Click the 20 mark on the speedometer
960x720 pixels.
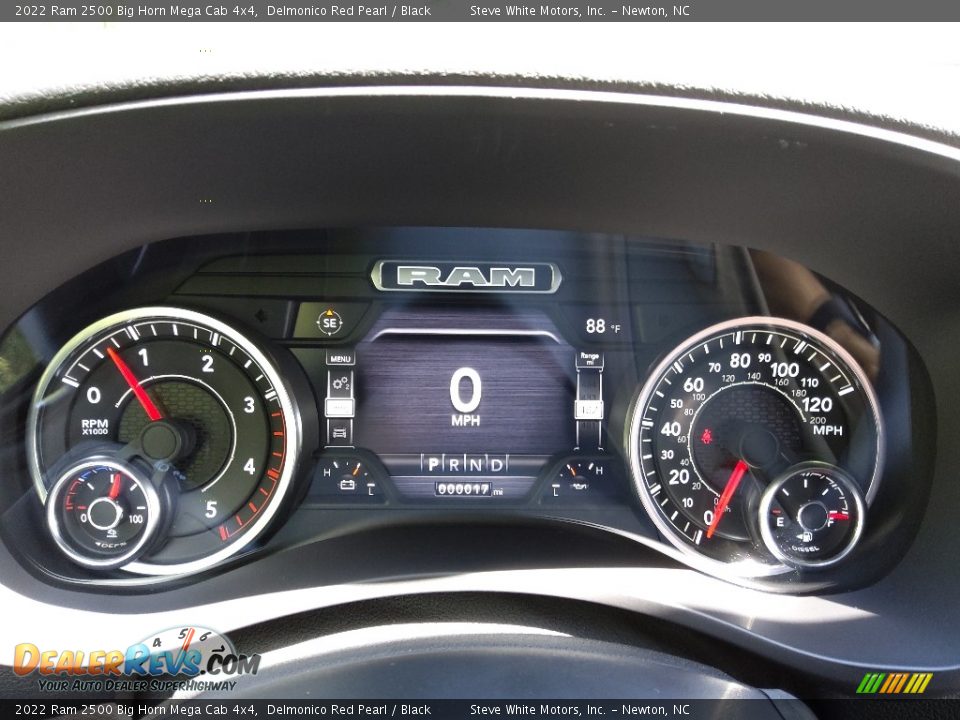pos(679,476)
